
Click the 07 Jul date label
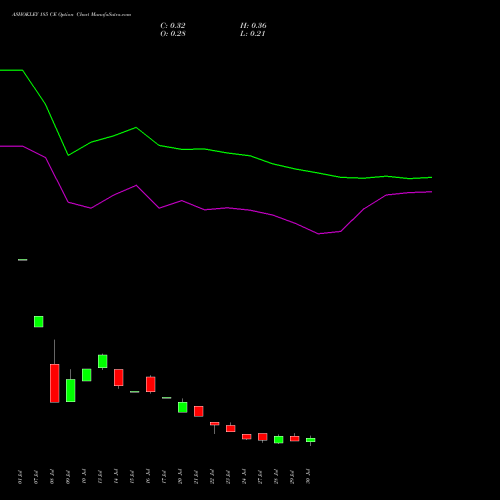36,477
